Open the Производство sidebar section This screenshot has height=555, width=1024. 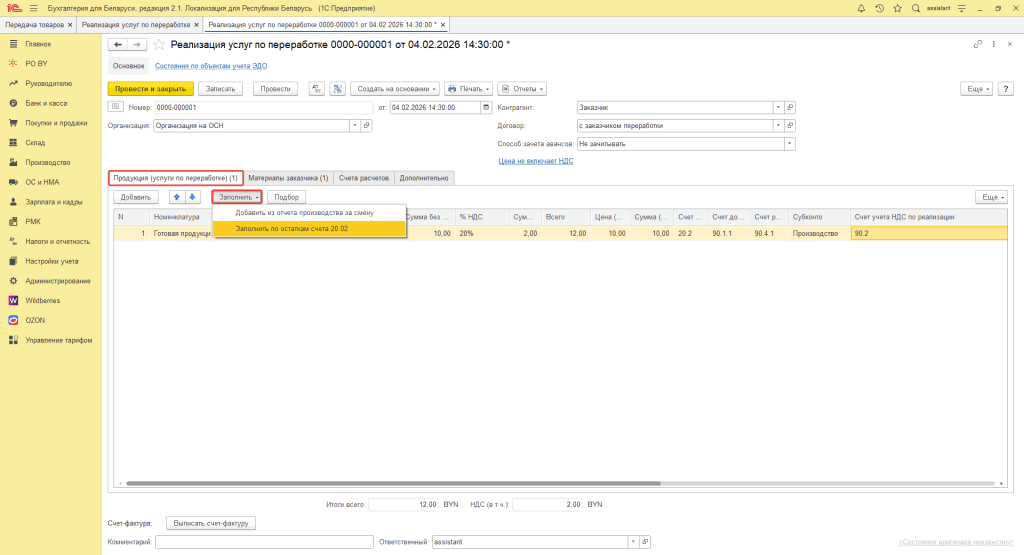(47, 162)
